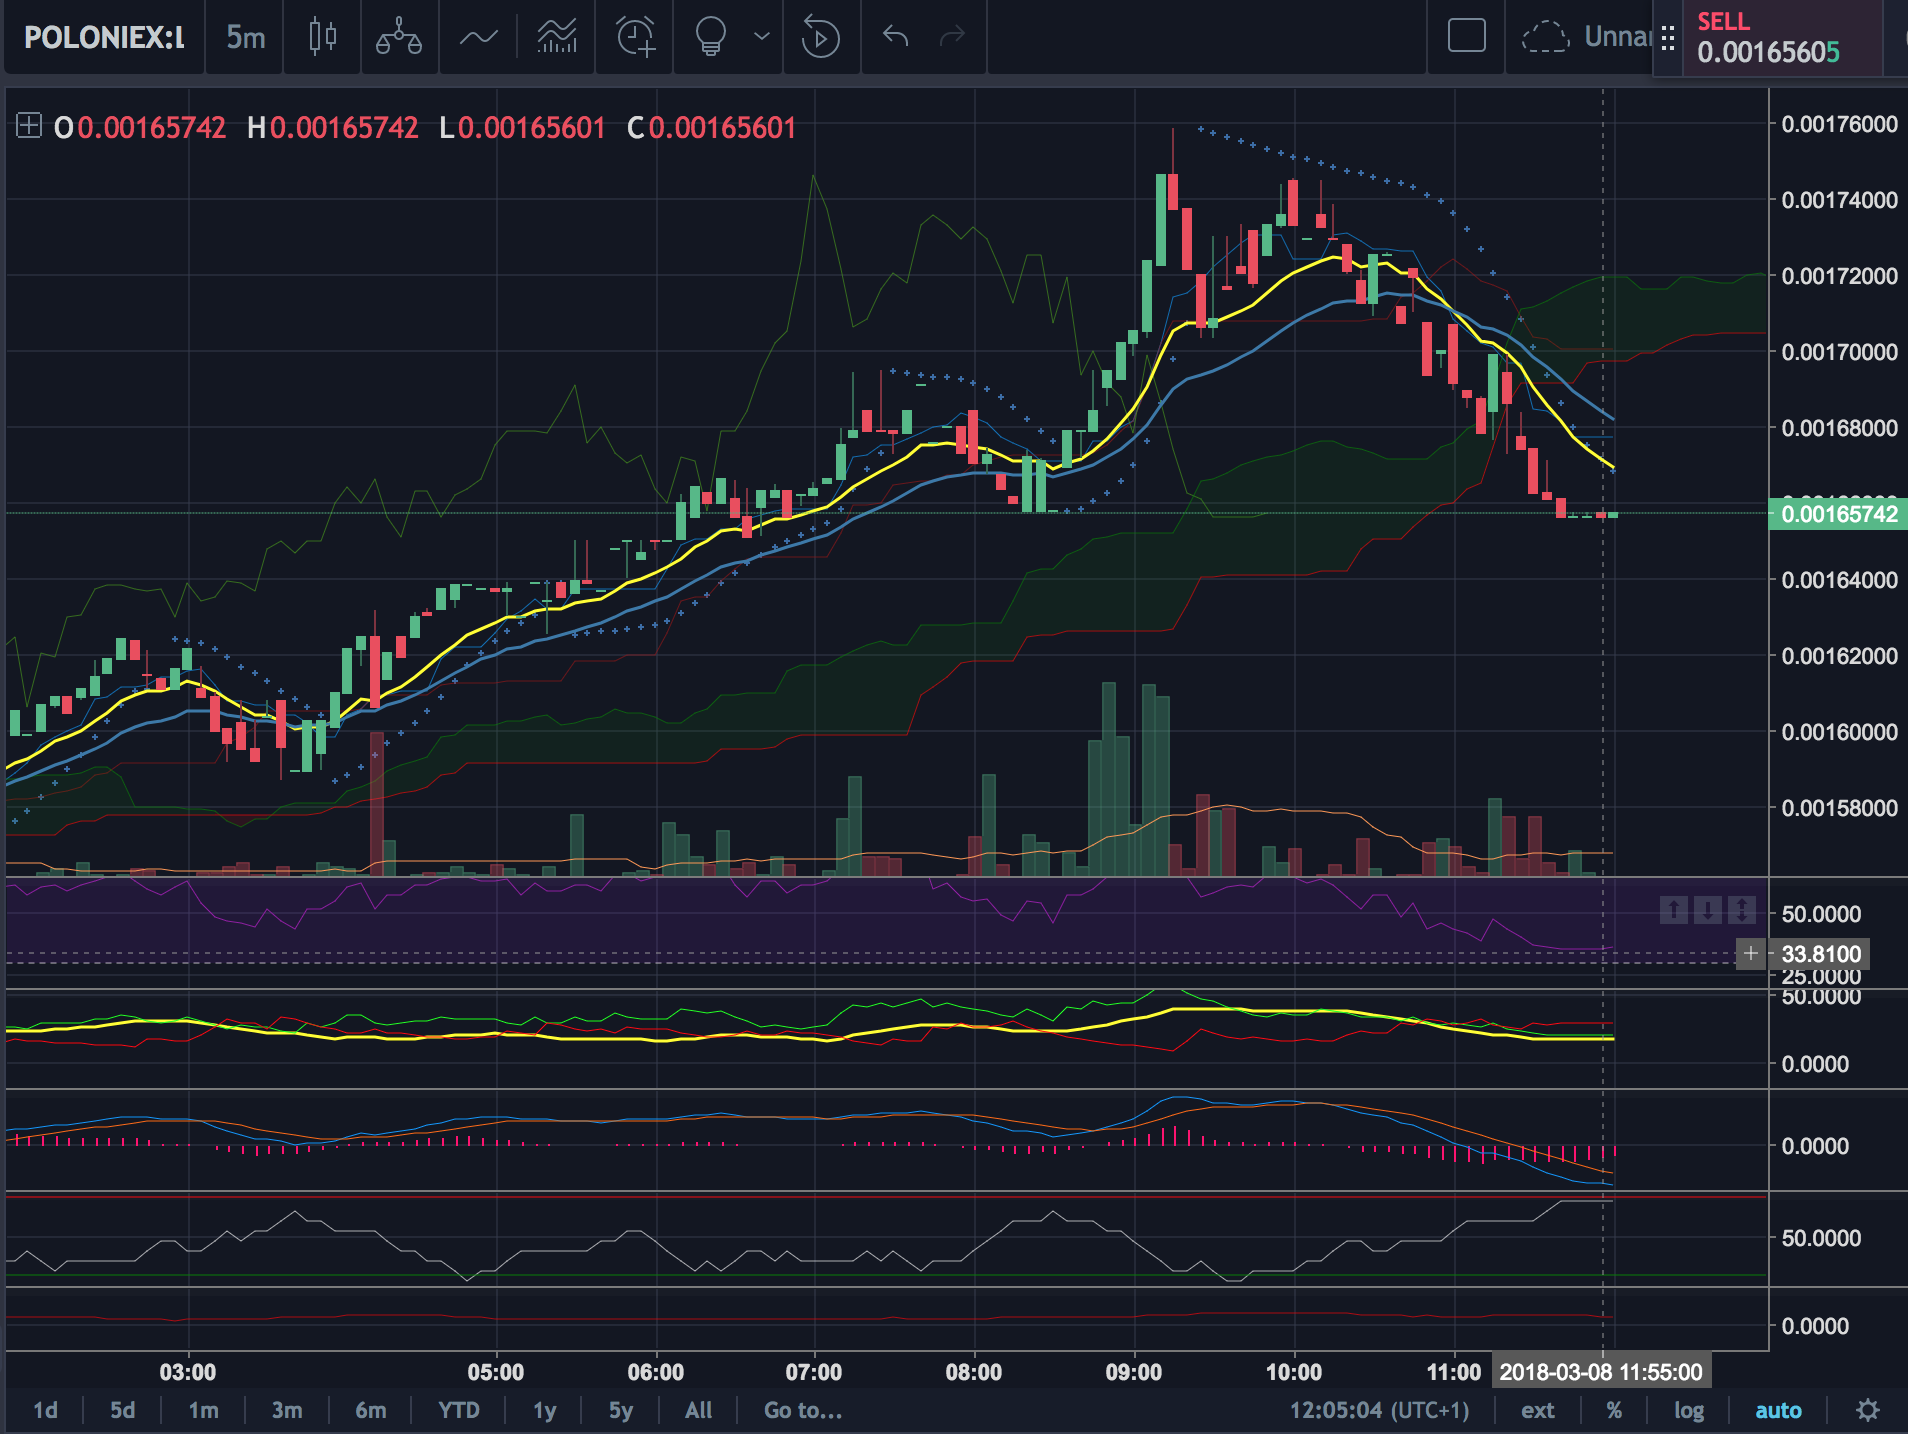
Task: Click the Close value 0.00165601
Action: [722, 128]
